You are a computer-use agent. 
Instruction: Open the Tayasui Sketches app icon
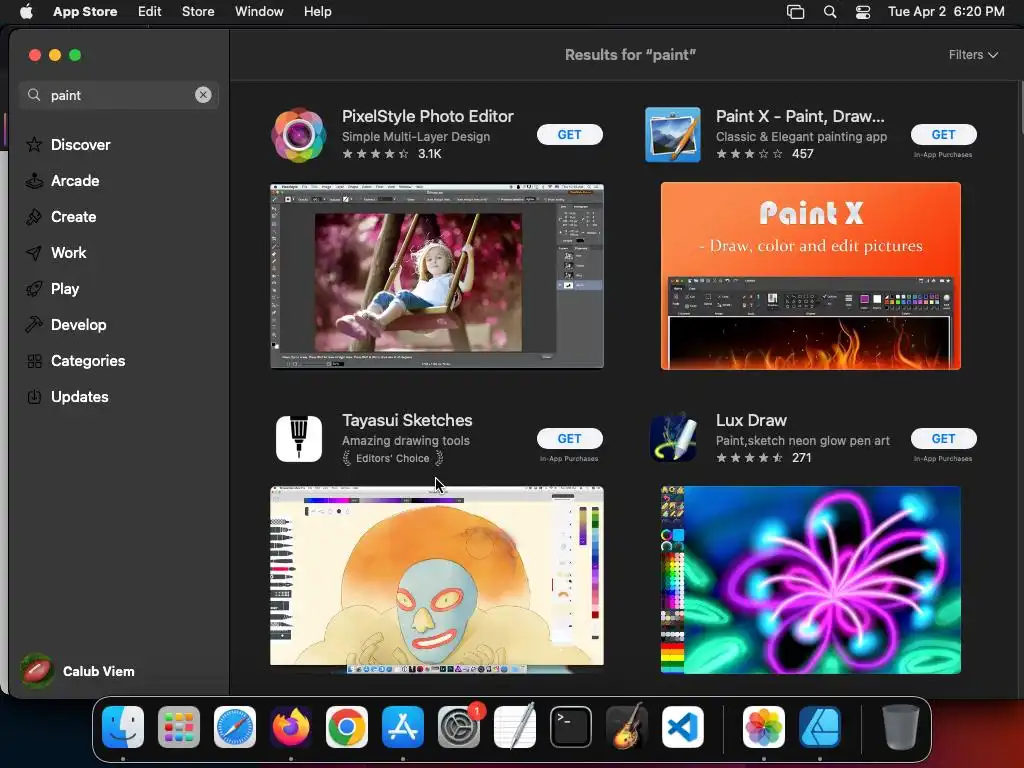298,439
